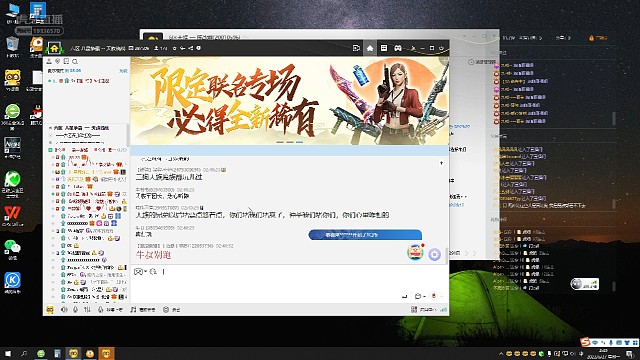The image size is (640, 360).
Task: Open the speaking mode selector in the bottom bar
Action: (x=111, y=310)
